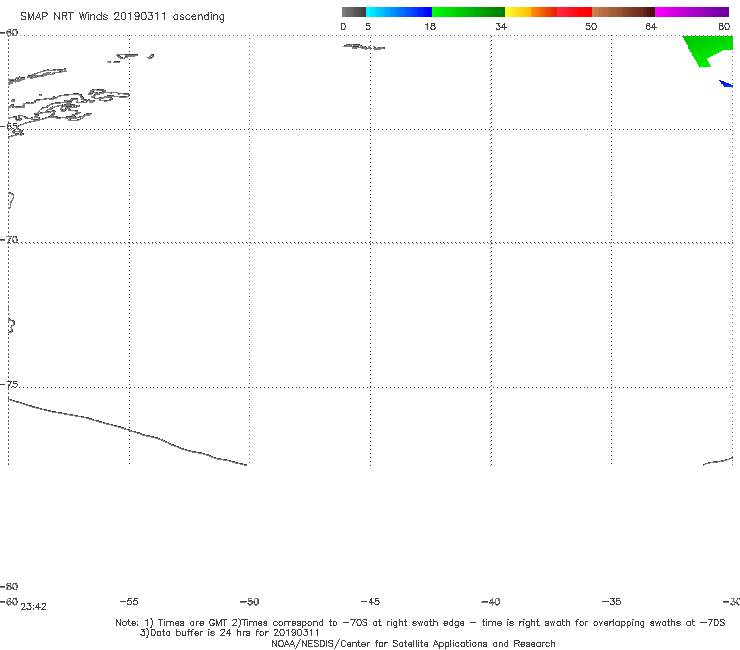Select the magenta 64-80 colorbar segment
Screen dimensions: 740x650
click(692, 12)
